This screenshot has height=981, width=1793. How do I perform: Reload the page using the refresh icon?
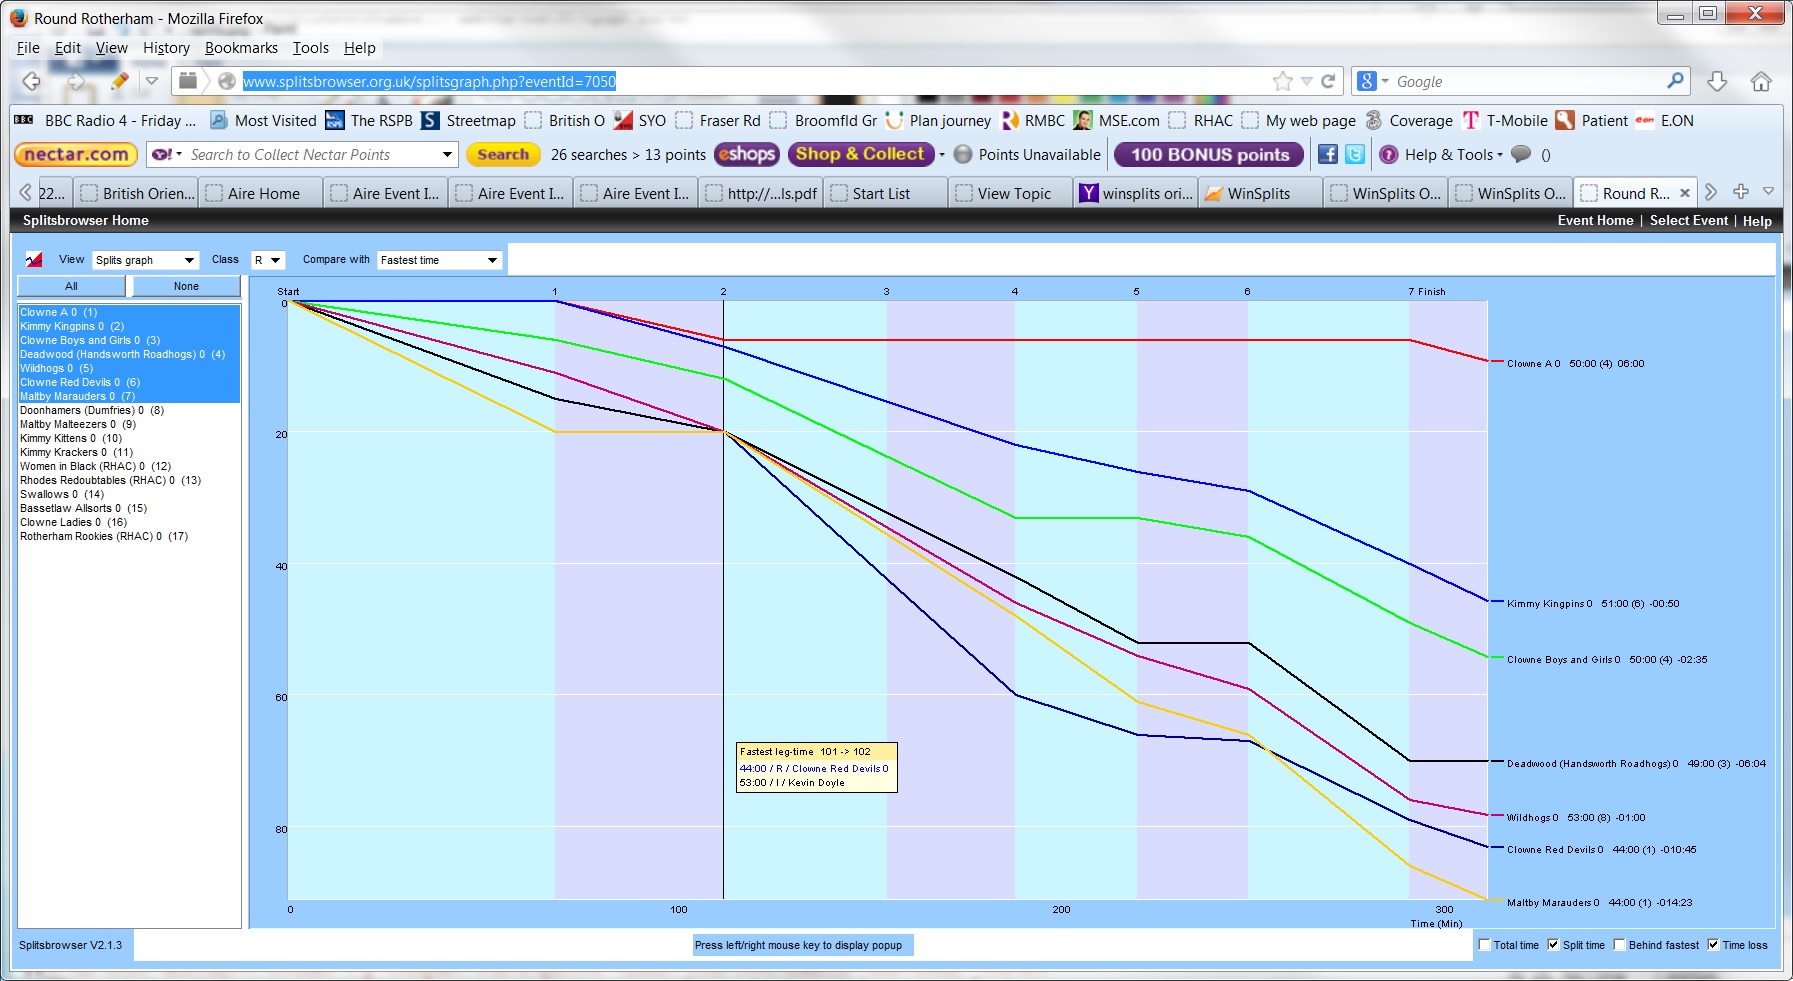pos(1328,82)
